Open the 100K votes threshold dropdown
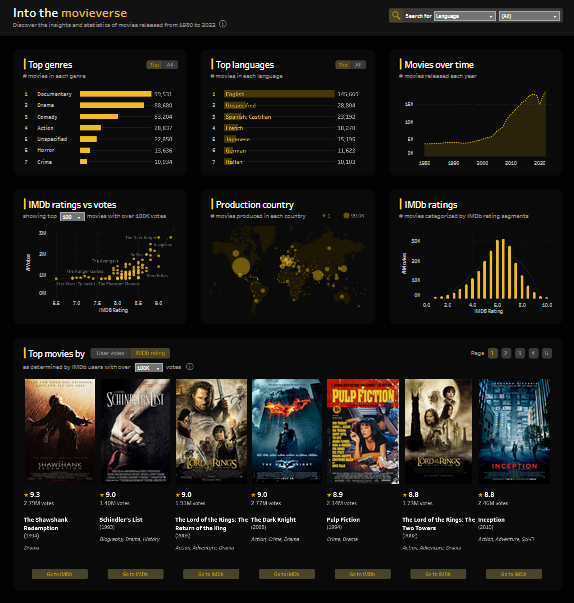Viewport: 574px width, 603px height. click(x=149, y=368)
